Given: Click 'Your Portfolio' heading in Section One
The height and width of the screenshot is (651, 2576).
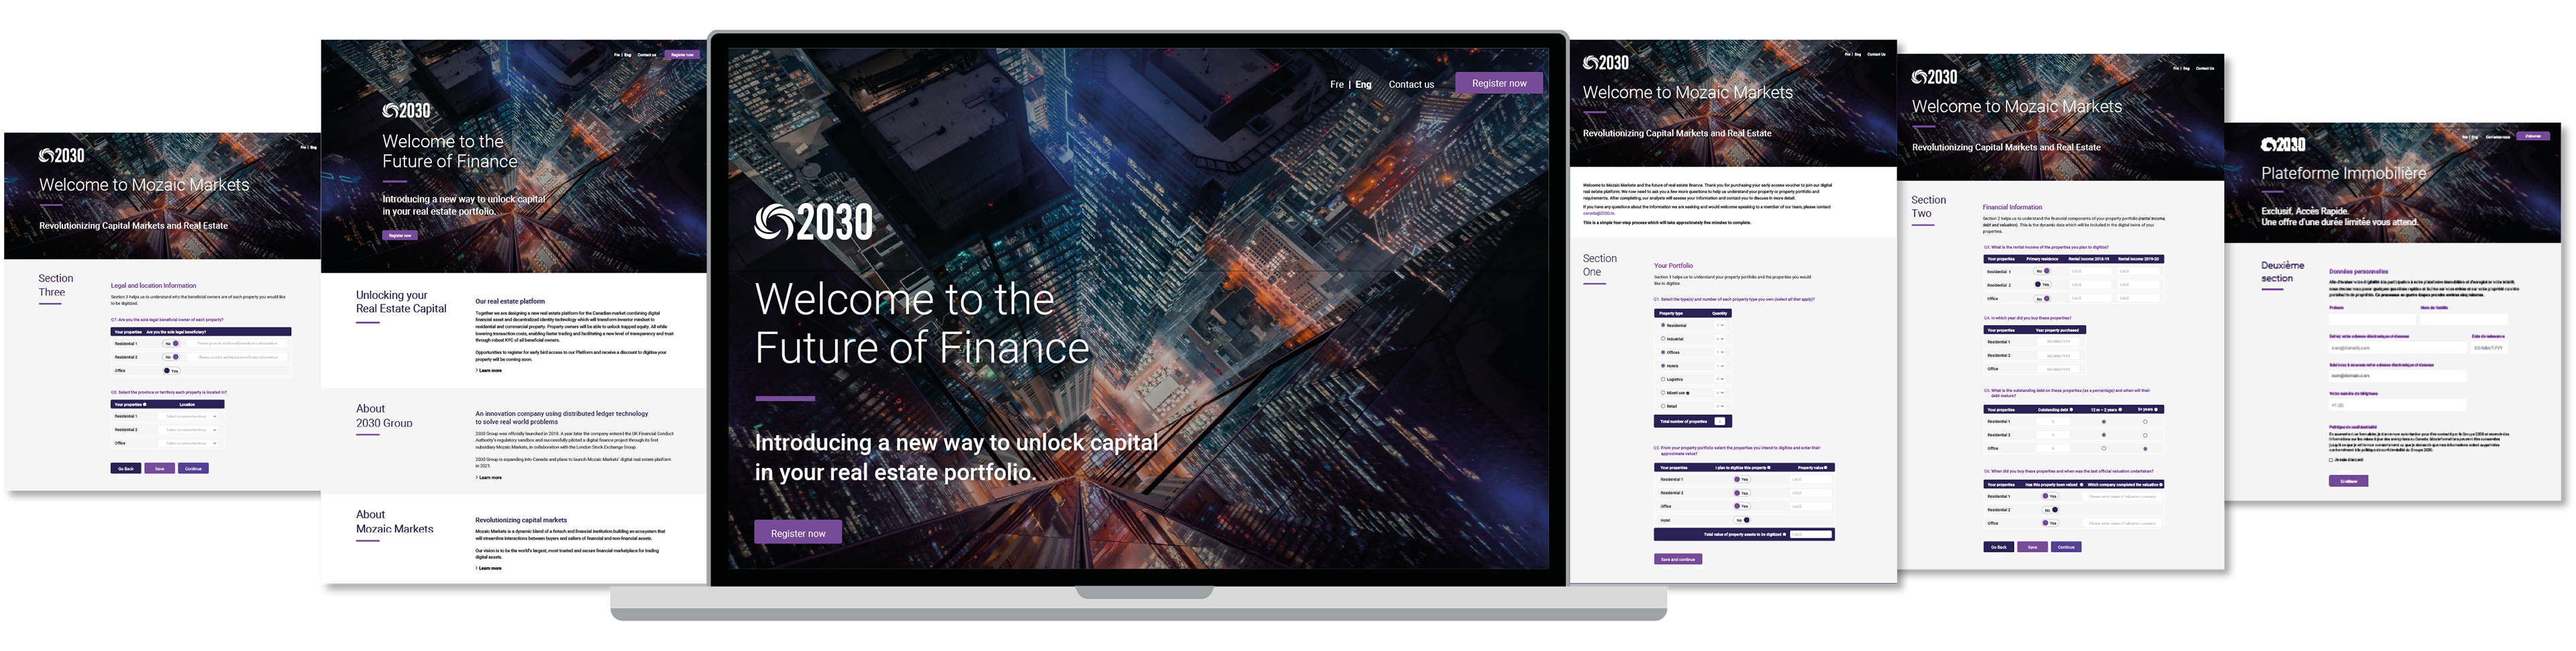Looking at the screenshot, I should [x=1673, y=266].
